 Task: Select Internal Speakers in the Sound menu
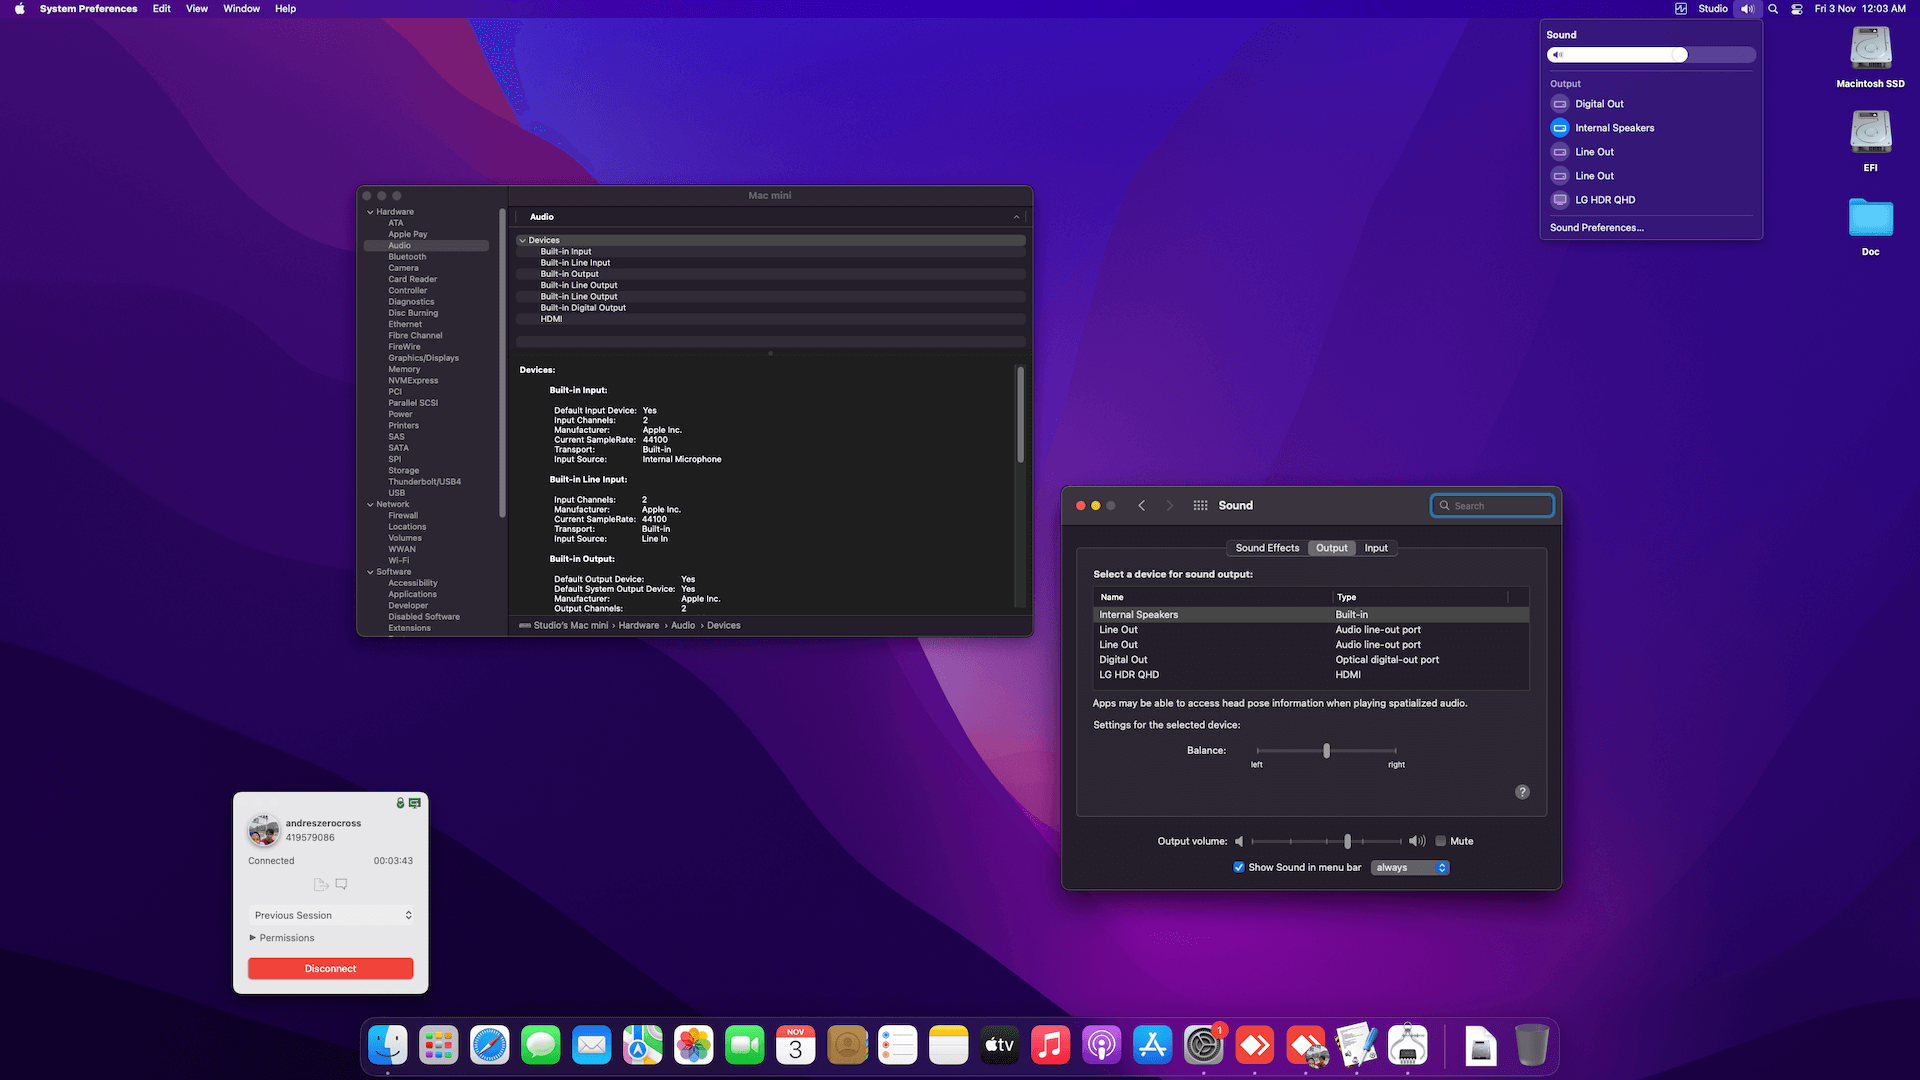click(1651, 128)
